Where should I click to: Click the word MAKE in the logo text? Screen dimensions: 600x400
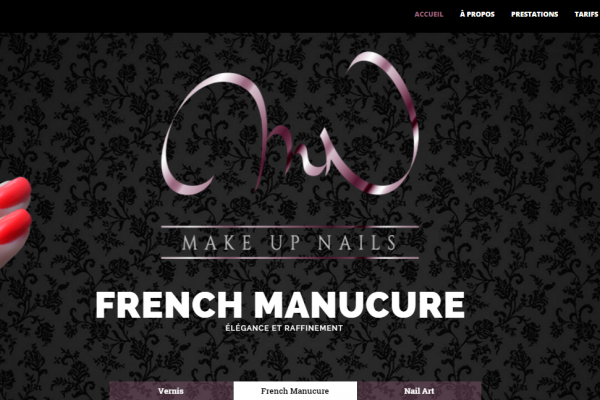click(217, 243)
